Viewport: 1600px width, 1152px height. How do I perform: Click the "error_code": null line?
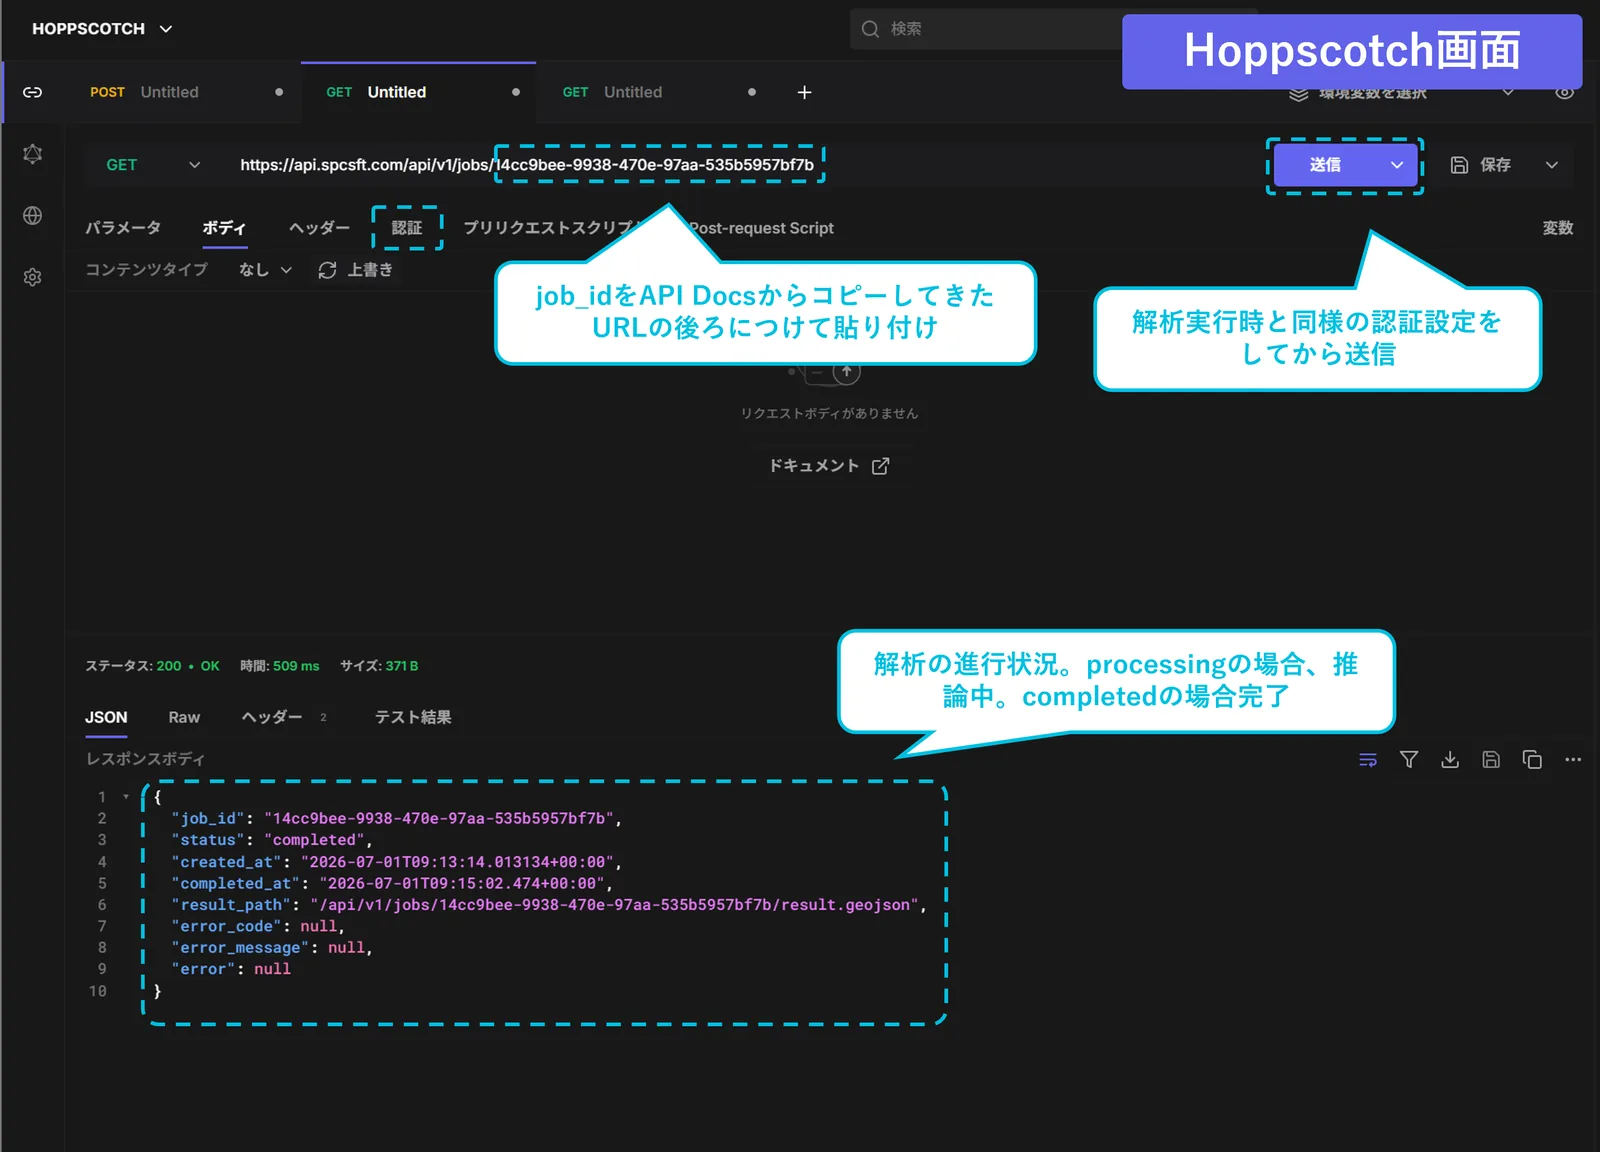pos(257,926)
